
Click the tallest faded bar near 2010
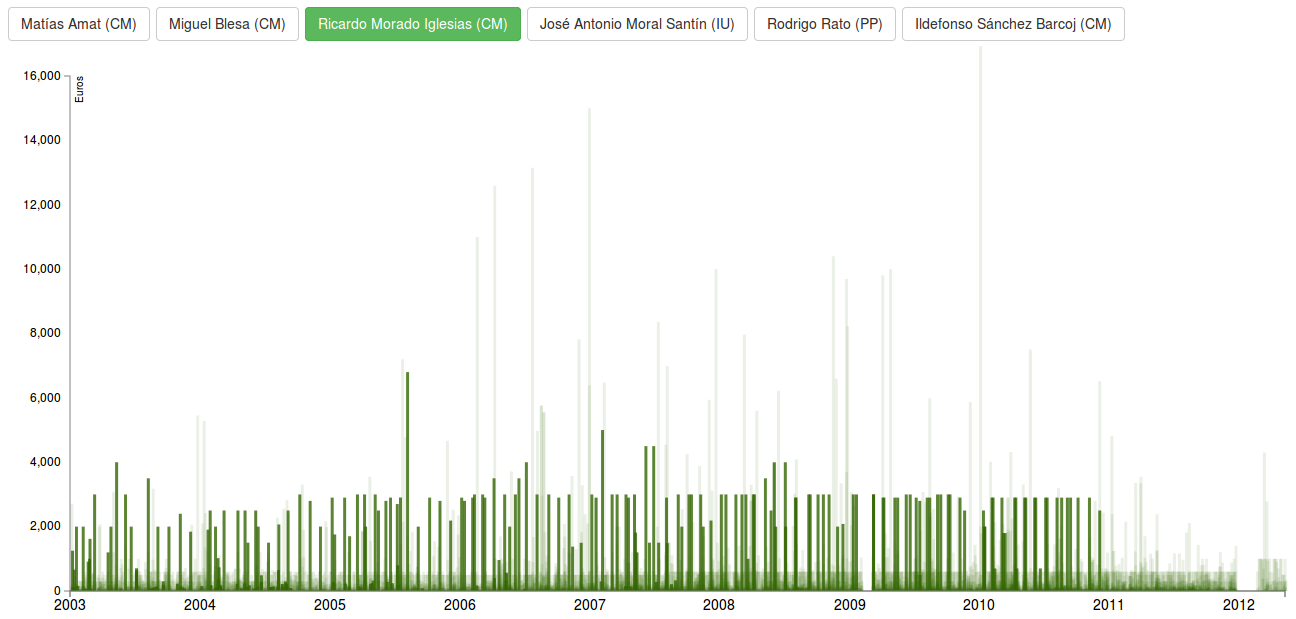(980, 300)
